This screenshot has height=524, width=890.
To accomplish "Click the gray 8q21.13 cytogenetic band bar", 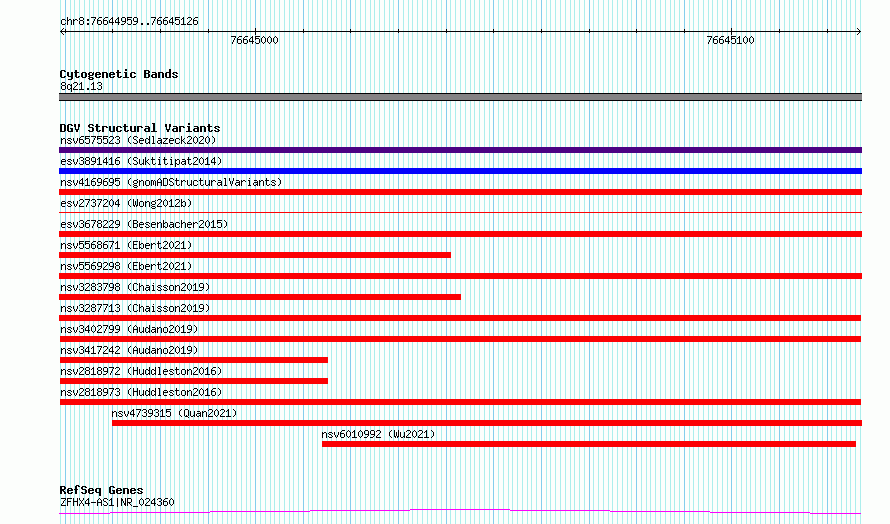I will (x=460, y=97).
